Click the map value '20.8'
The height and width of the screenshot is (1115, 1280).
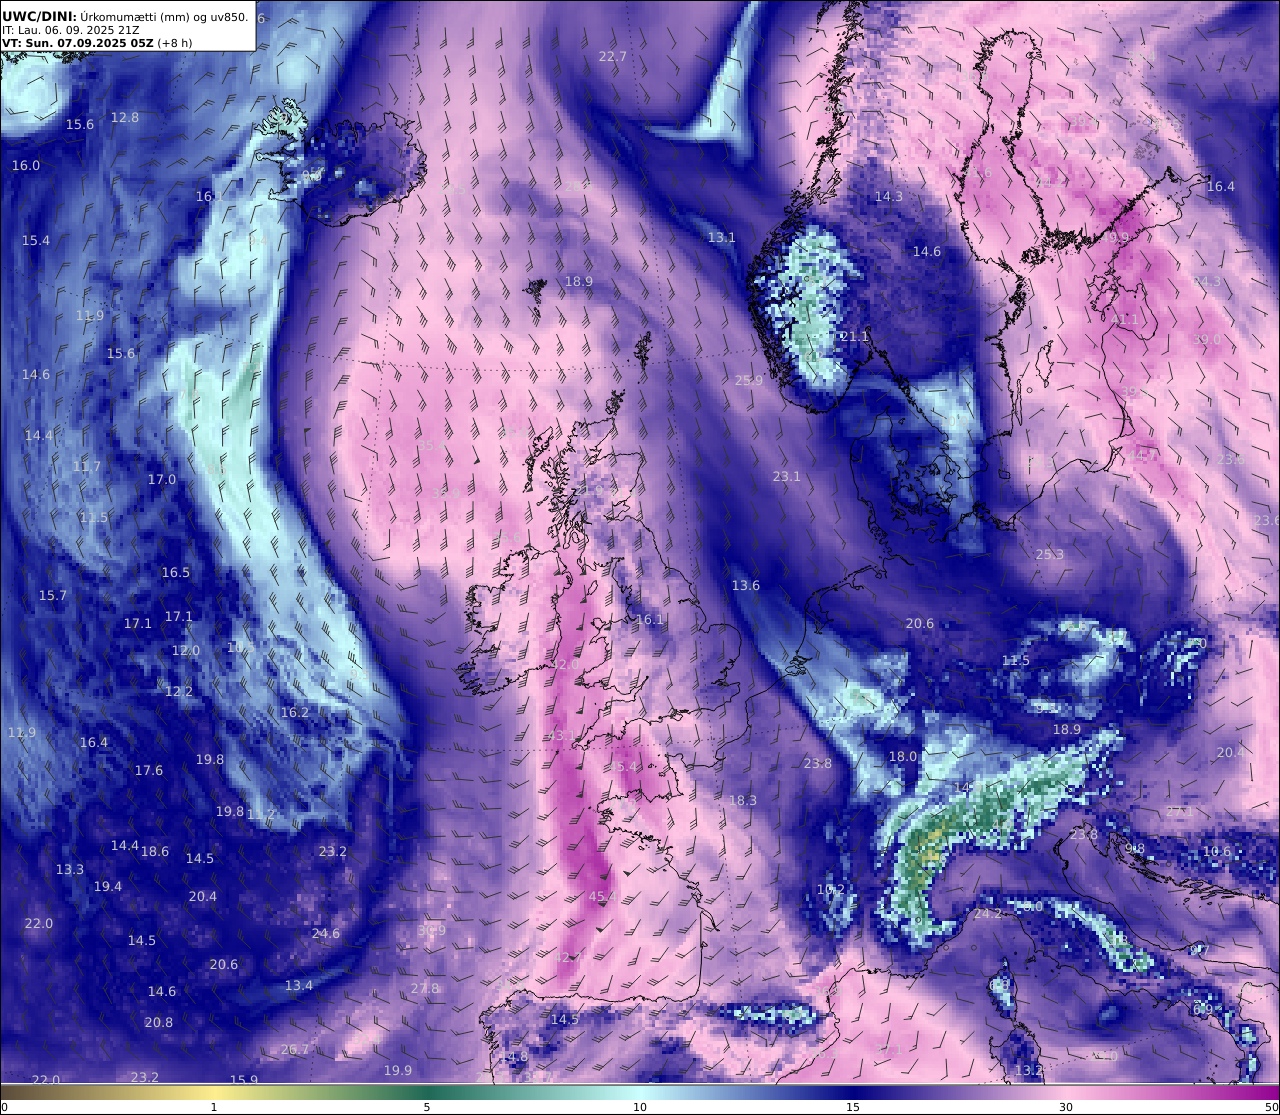[x=158, y=1023]
